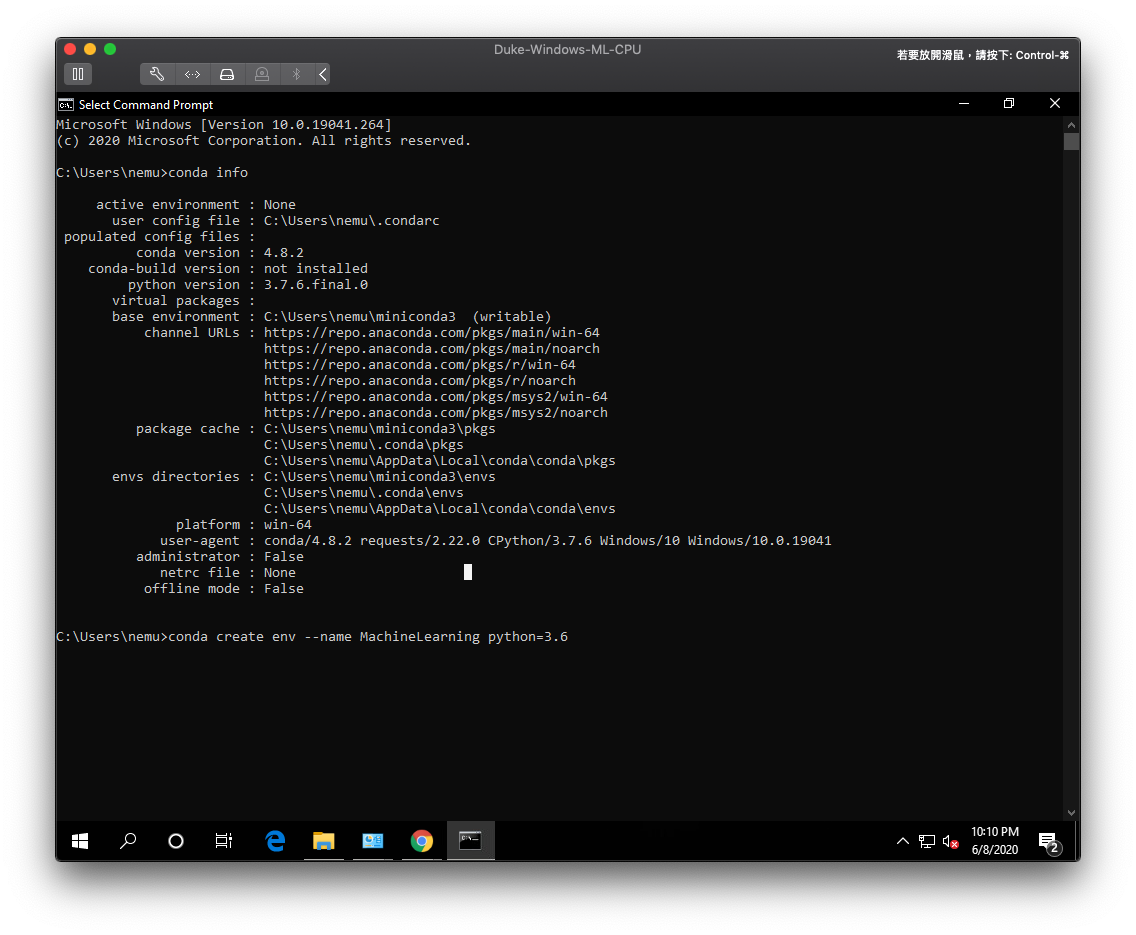Pause the remote session with the pause button
Image resolution: width=1136 pixels, height=935 pixels.
point(78,74)
